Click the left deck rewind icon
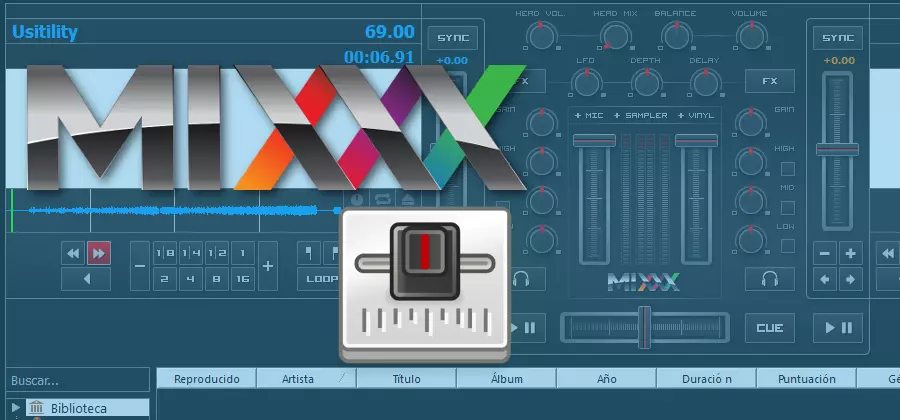Screen dimensions: 900x420 click(73, 253)
